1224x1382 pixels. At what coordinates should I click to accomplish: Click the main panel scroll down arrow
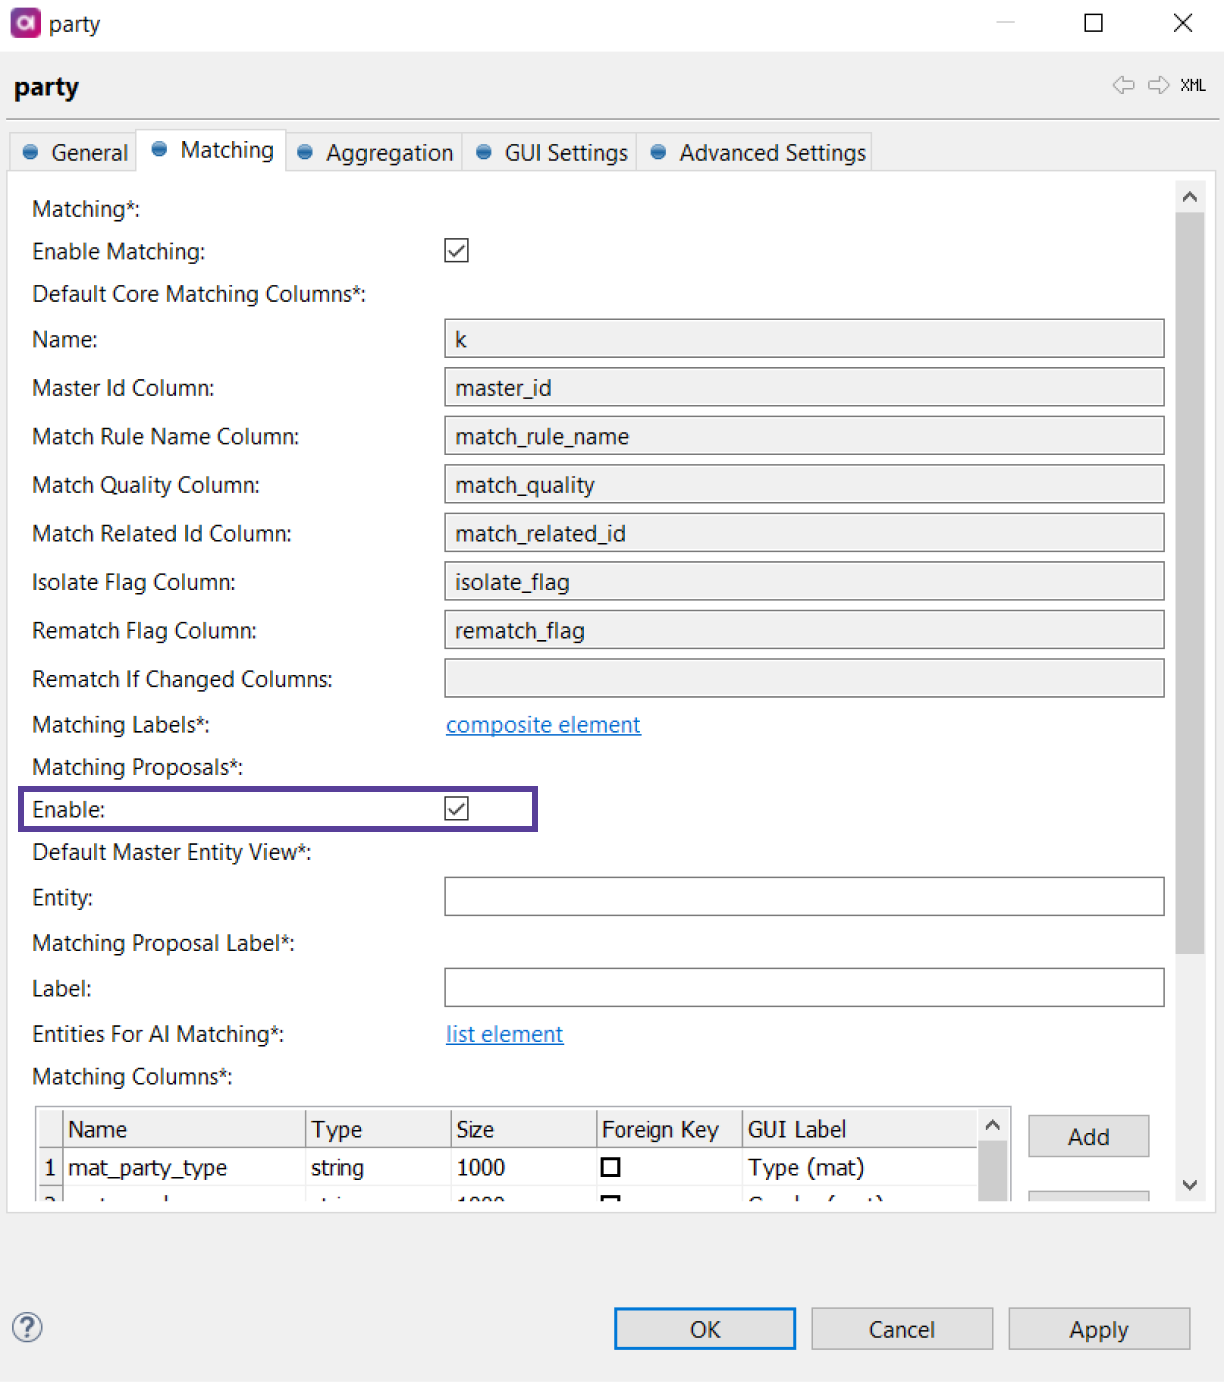[1189, 1185]
